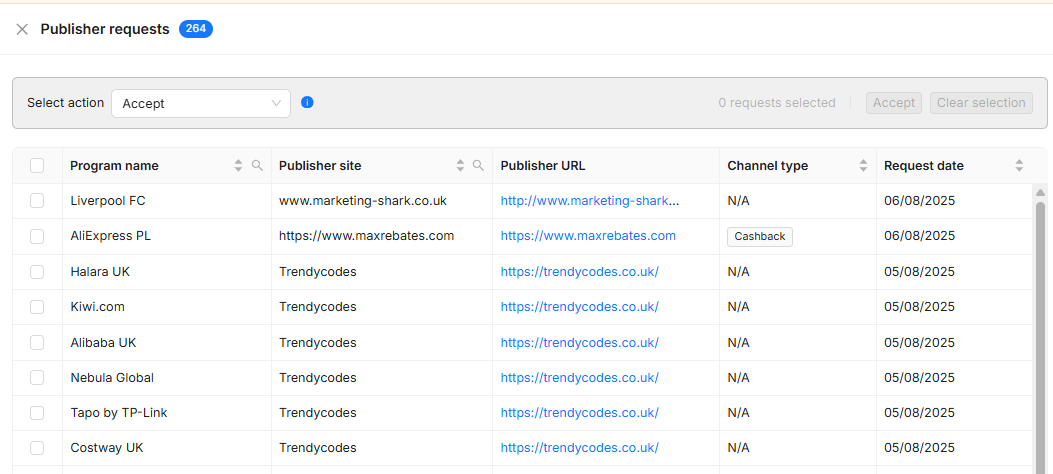Sort table by Publisher site
Image resolution: width=1053 pixels, height=474 pixels.
click(460, 166)
